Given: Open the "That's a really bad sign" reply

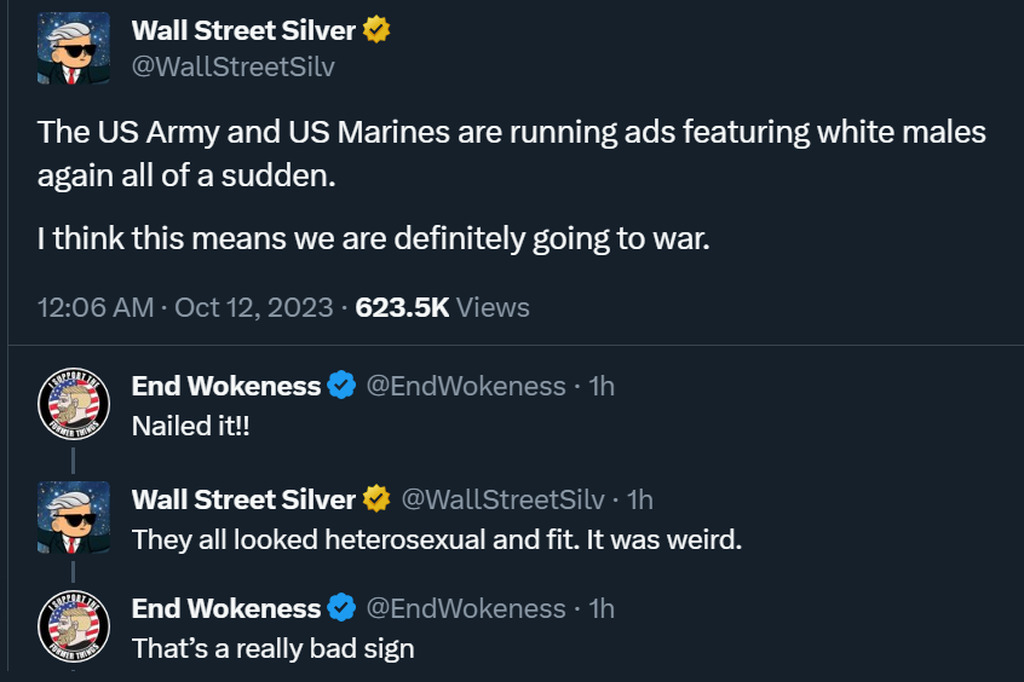Looking at the screenshot, I should click(273, 648).
